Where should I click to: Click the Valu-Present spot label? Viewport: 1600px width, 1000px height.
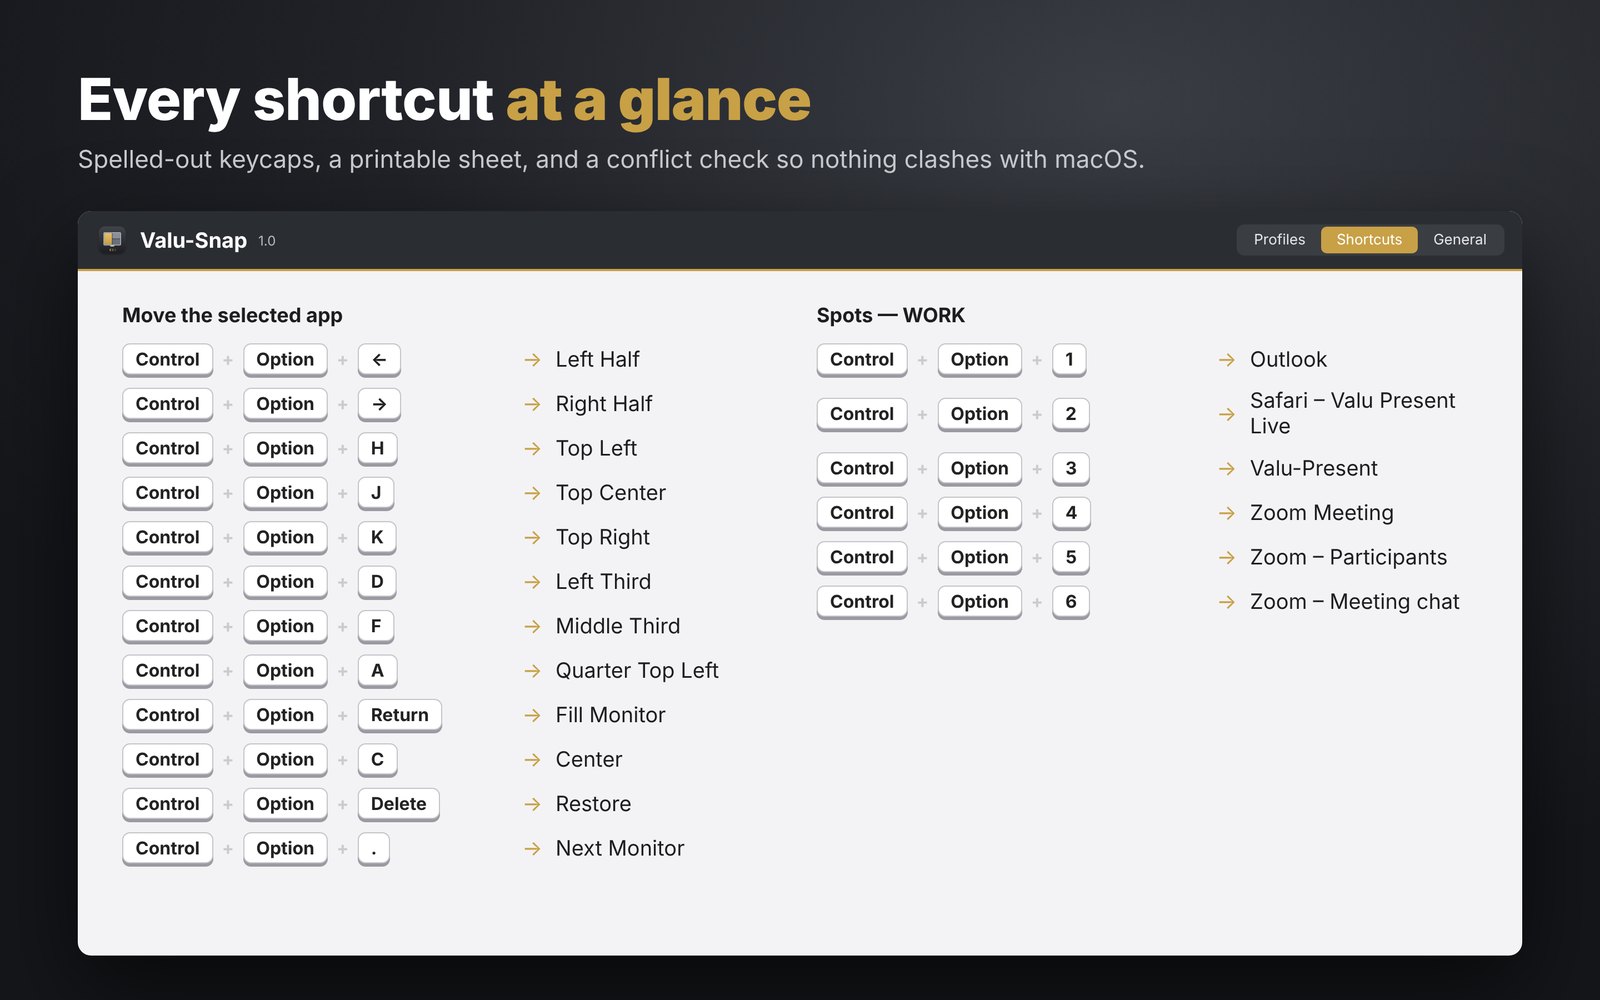pyautogui.click(x=1314, y=468)
